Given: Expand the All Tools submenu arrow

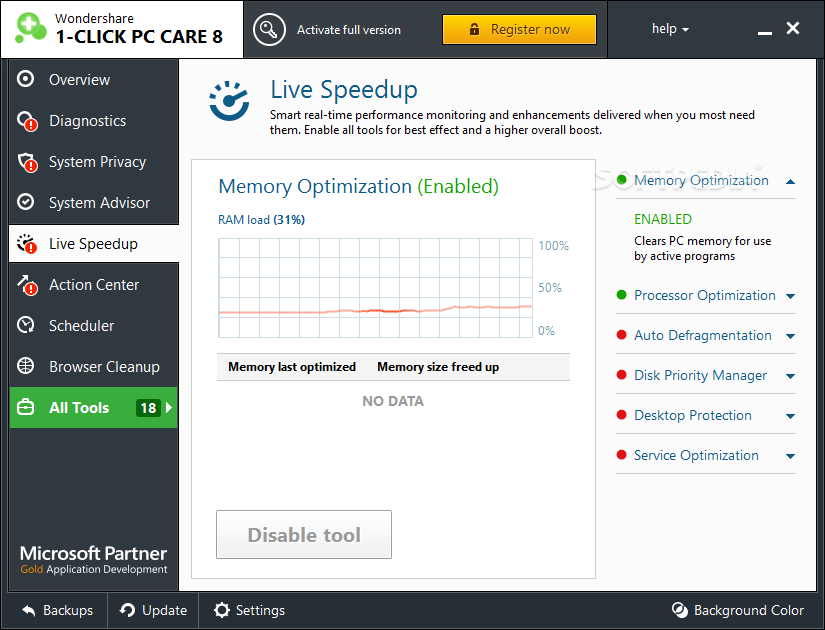Looking at the screenshot, I should [x=169, y=407].
